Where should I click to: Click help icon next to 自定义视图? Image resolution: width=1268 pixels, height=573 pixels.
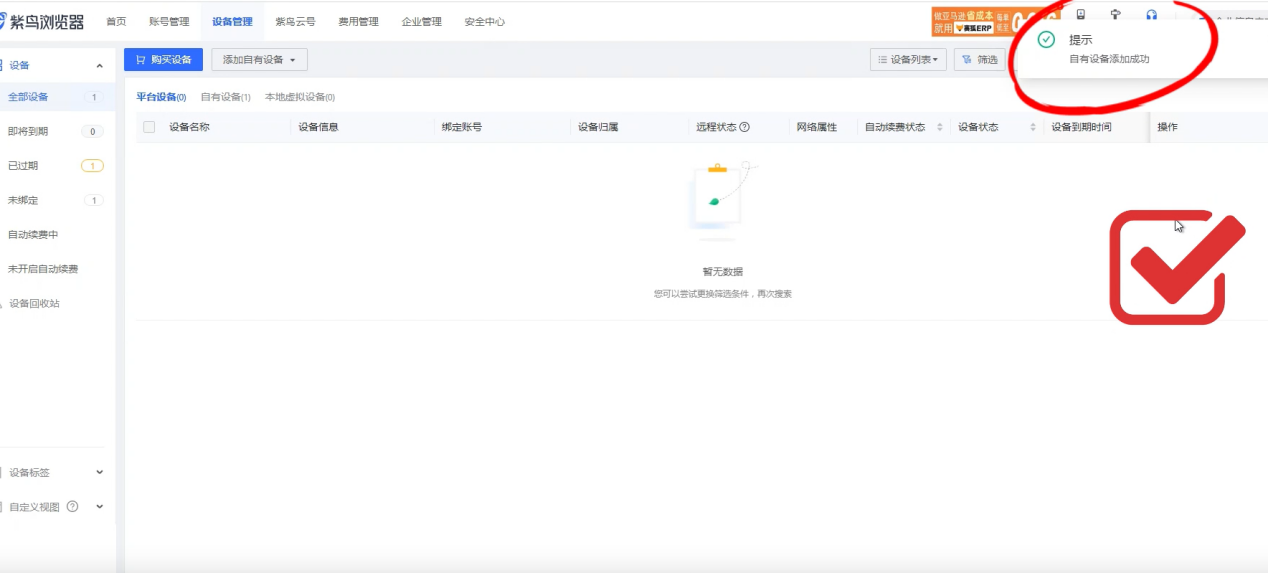[72, 507]
